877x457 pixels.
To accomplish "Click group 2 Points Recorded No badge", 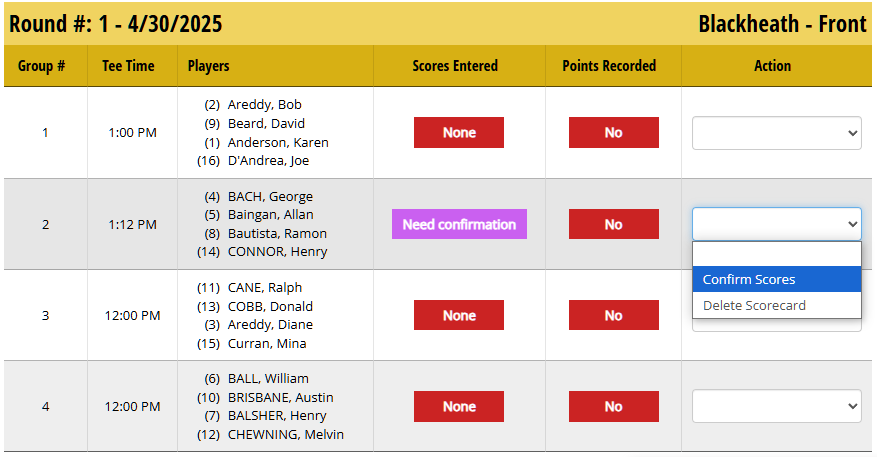I will click(613, 224).
